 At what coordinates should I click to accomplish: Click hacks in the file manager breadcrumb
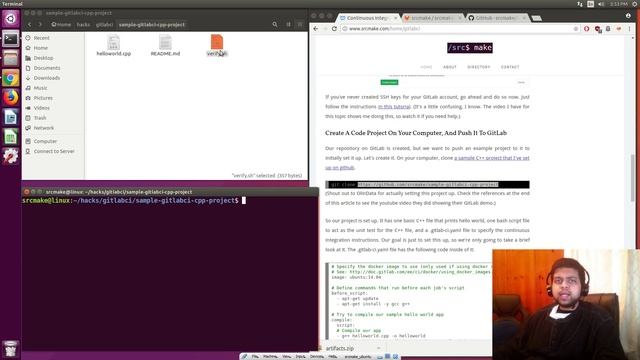tap(83, 24)
